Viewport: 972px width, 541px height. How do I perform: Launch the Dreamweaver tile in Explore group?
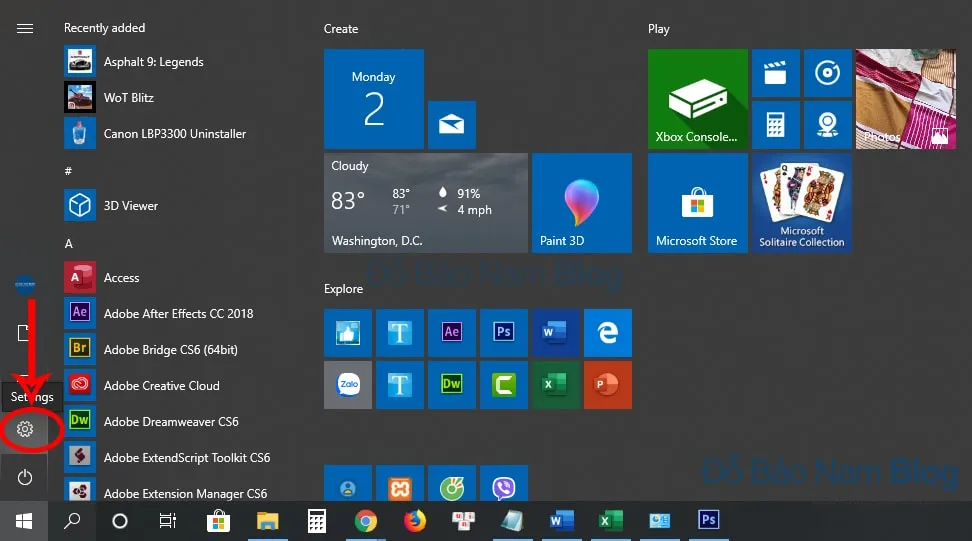point(452,385)
